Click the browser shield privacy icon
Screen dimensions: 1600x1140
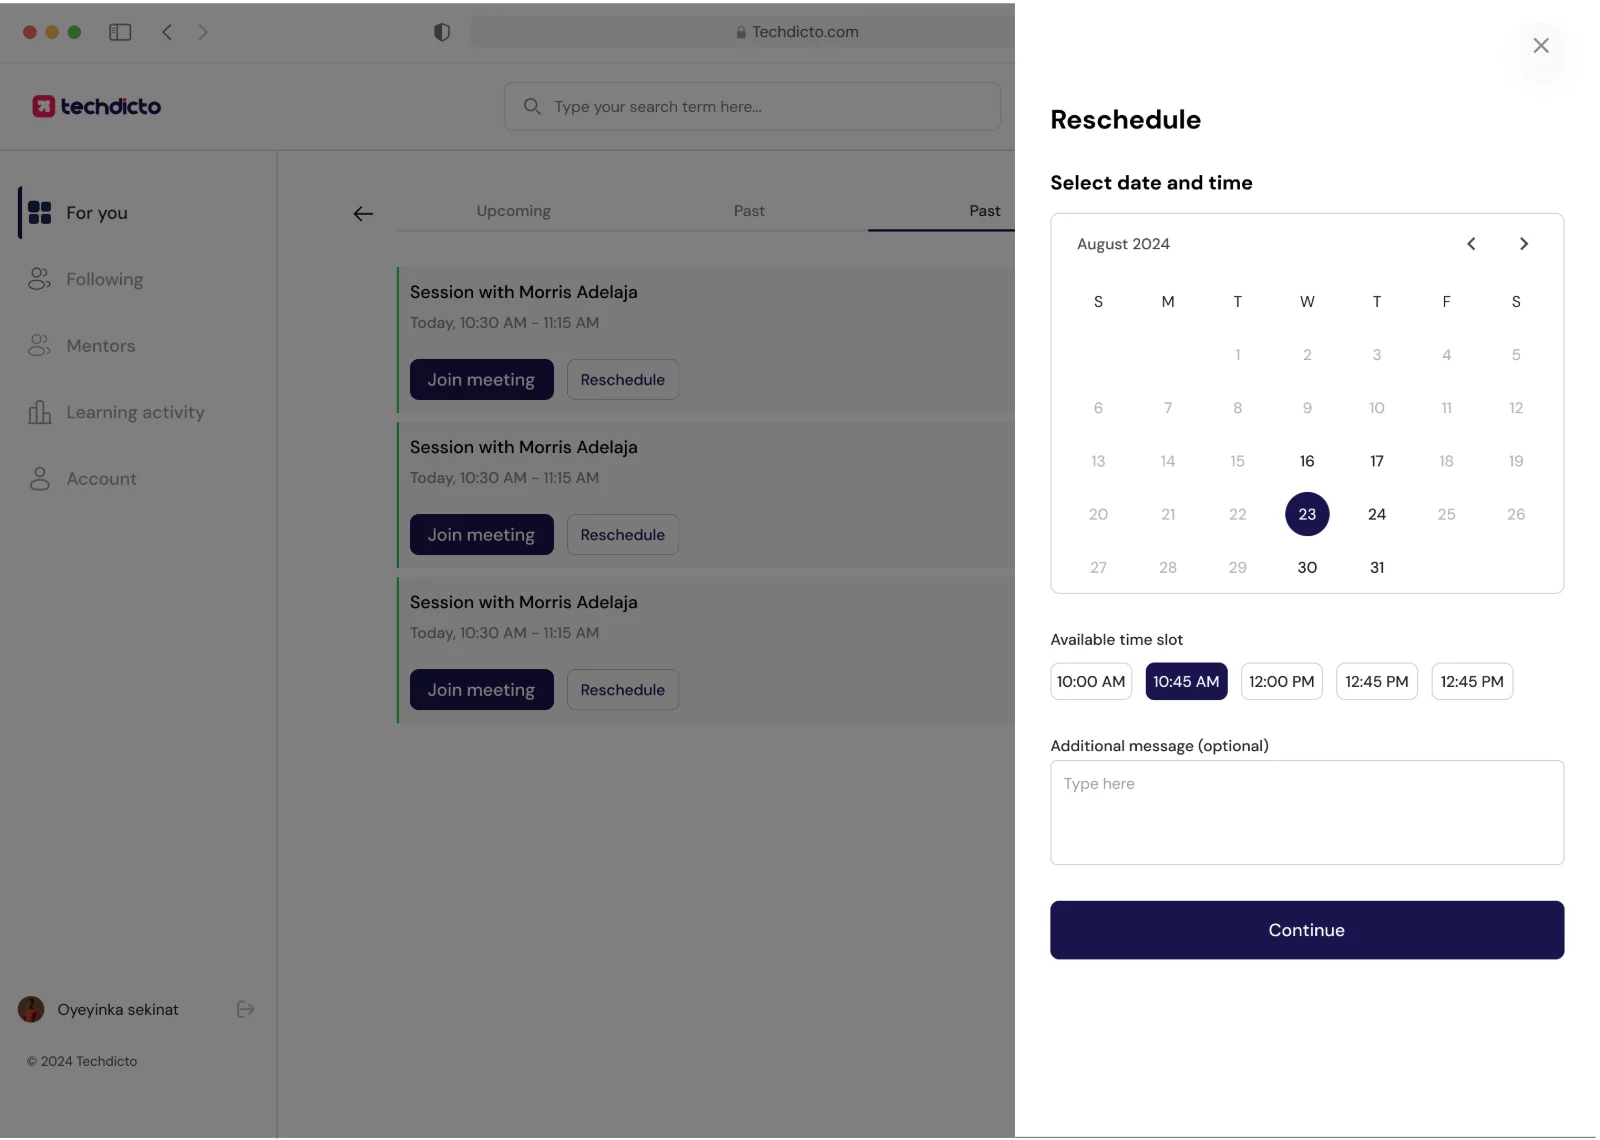pyautogui.click(x=441, y=32)
